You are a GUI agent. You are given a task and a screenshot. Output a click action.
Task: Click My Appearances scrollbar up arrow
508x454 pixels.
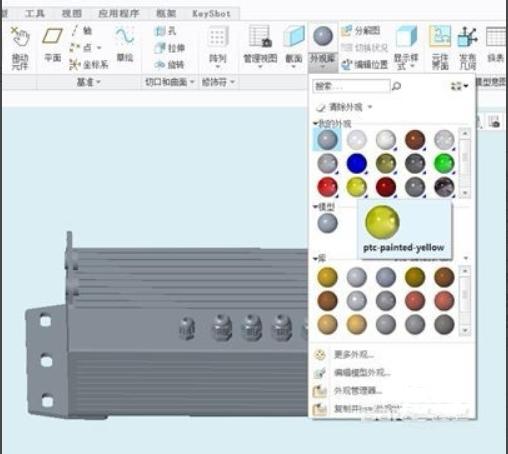click(465, 133)
